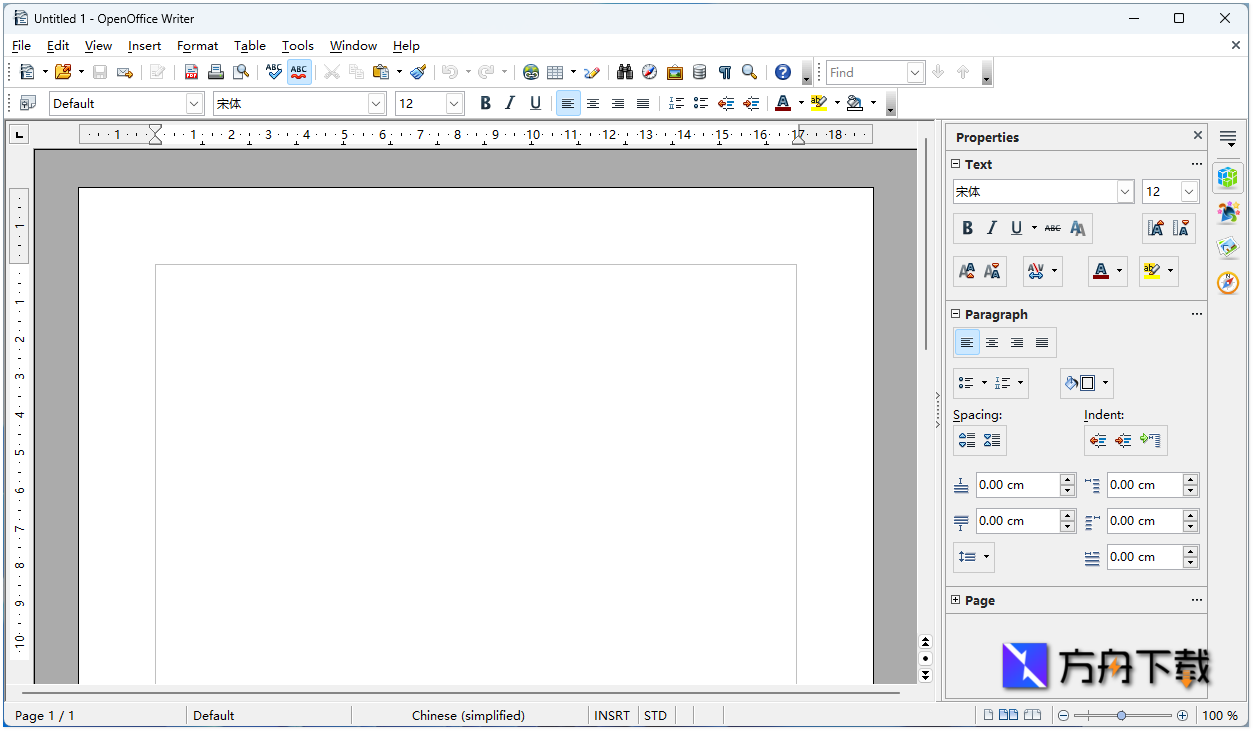Toggle Bold in the formatting toolbar
Viewport: 1253px width, 731px height.
(x=485, y=103)
